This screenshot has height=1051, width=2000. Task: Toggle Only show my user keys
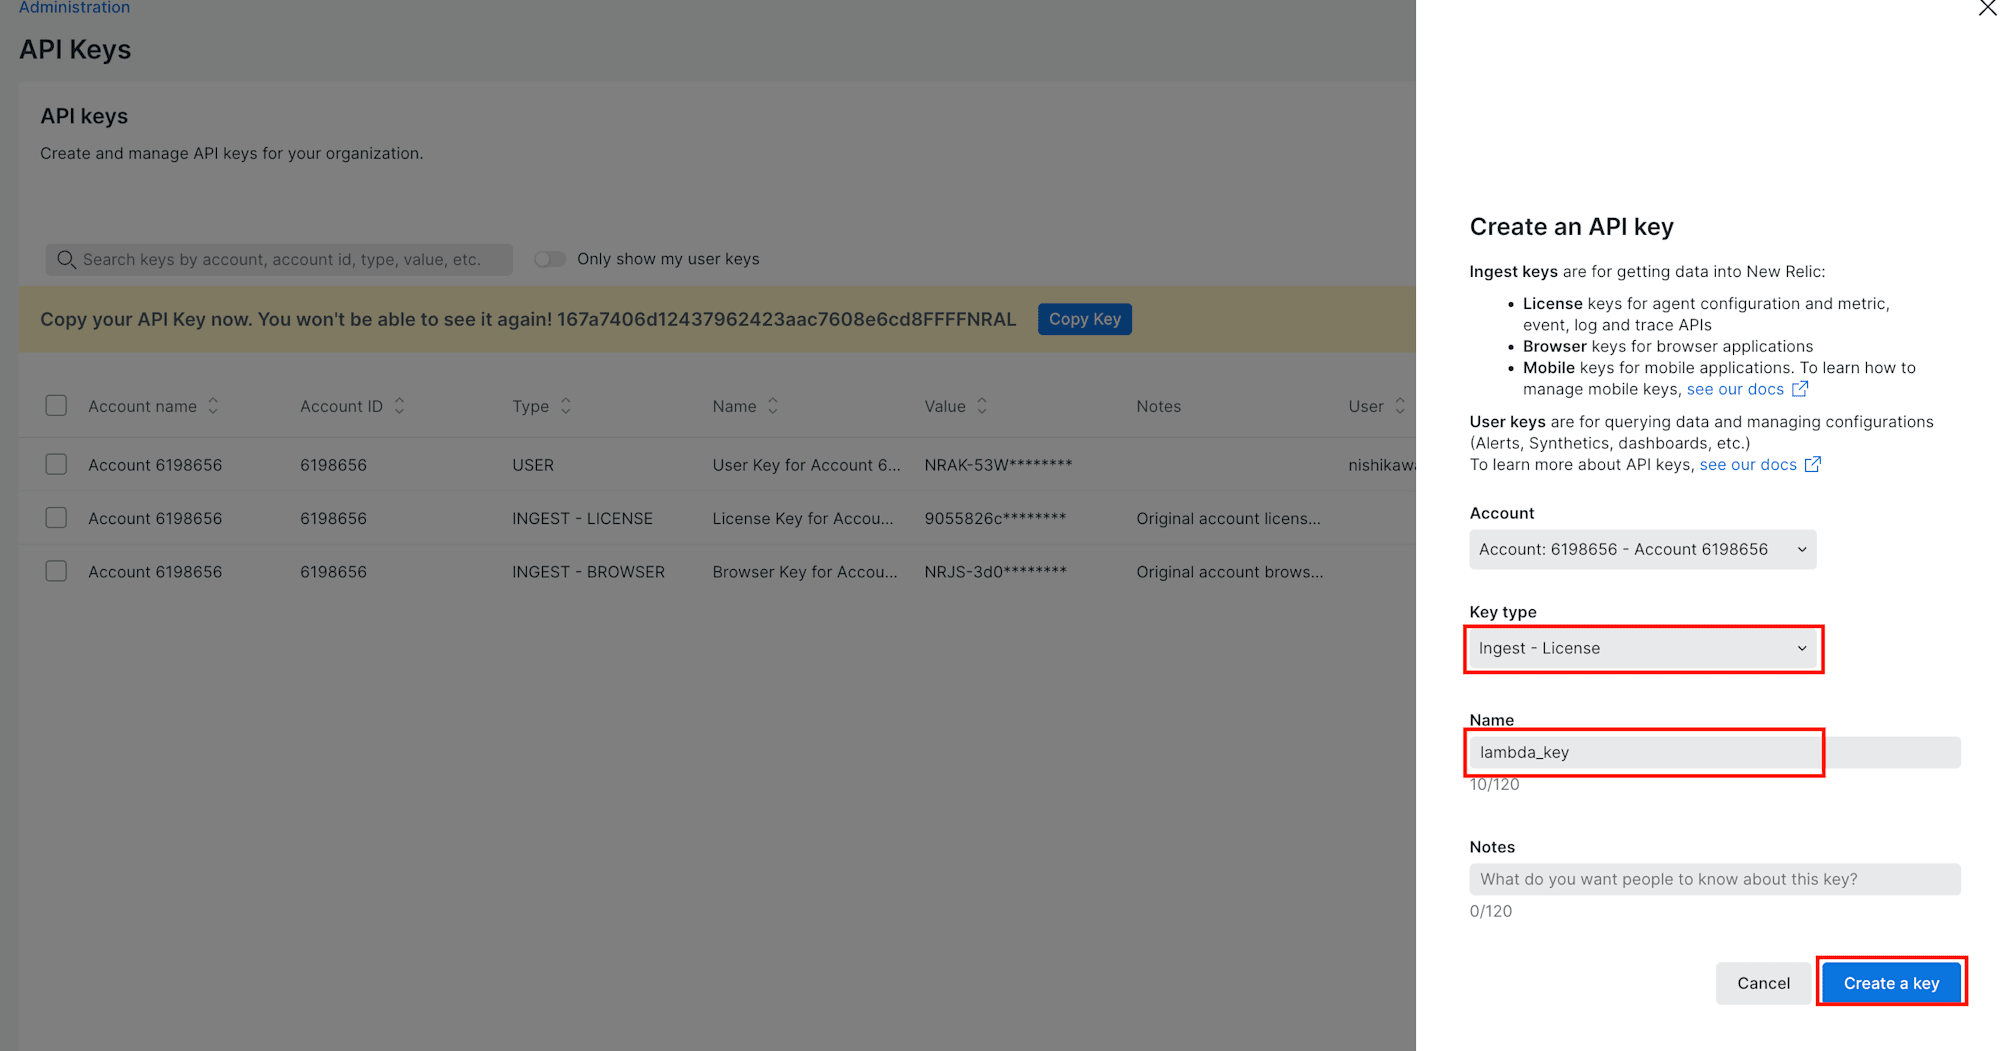[550, 259]
